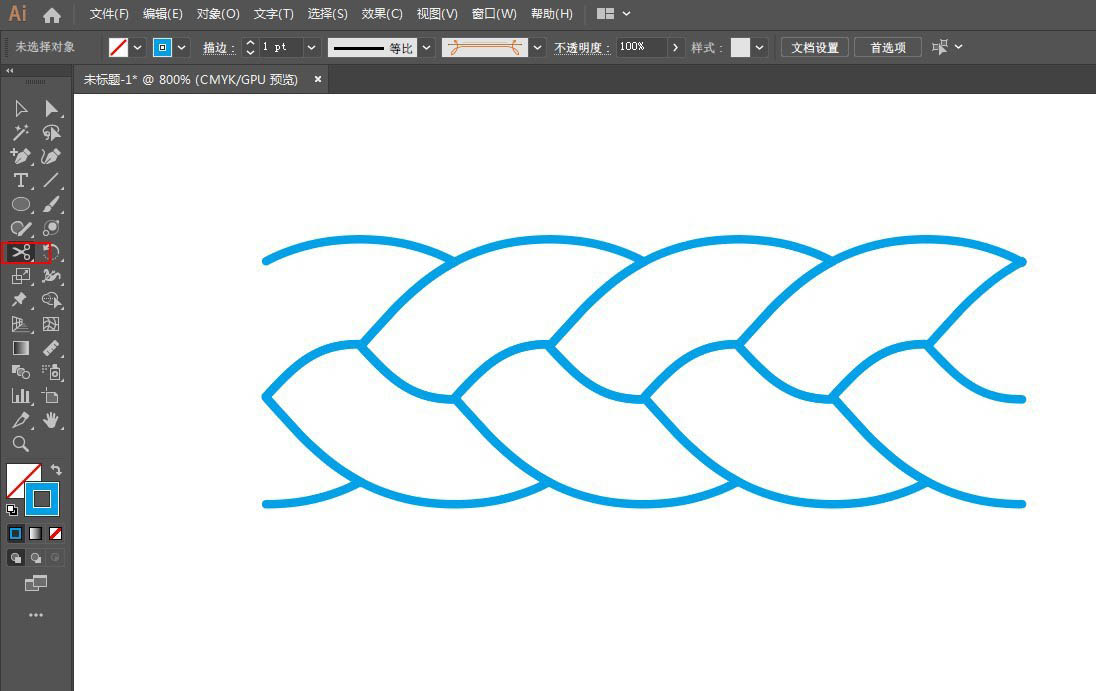This screenshot has height=691, width=1096.
Task: Pick the Measure ruler tool
Action: [51, 348]
